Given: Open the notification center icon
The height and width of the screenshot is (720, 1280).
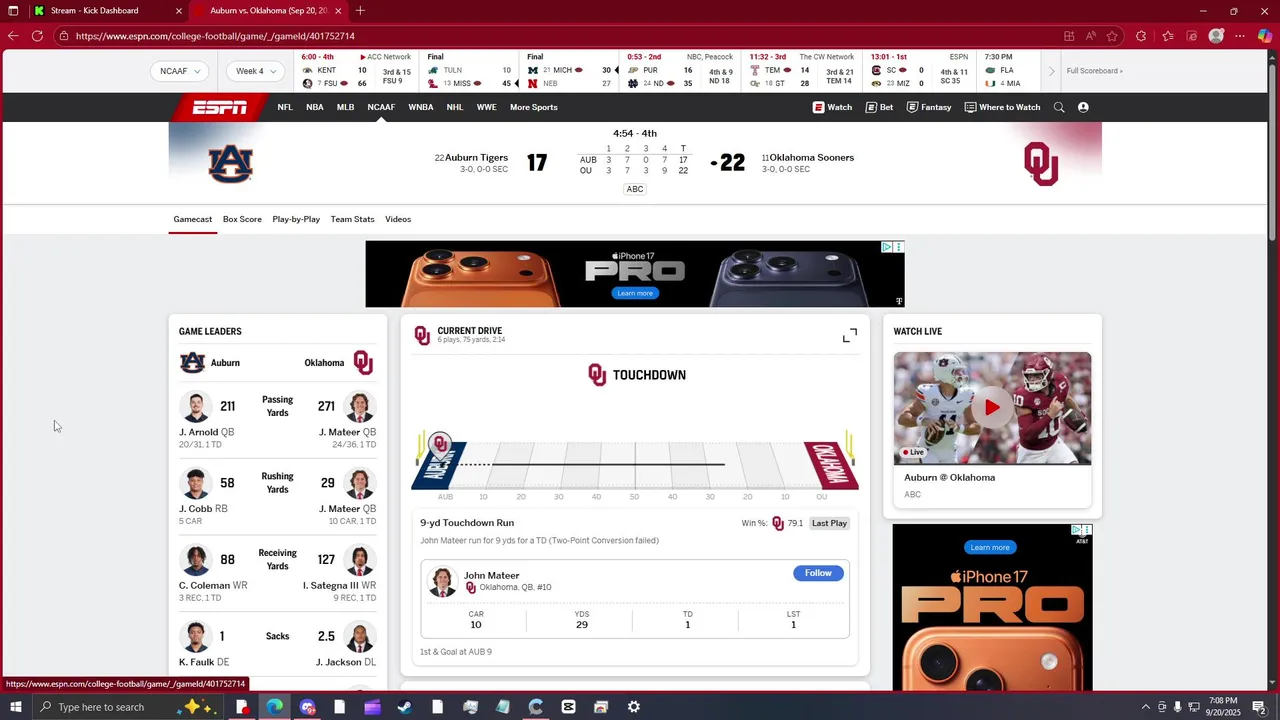Looking at the screenshot, I should click(1259, 707).
